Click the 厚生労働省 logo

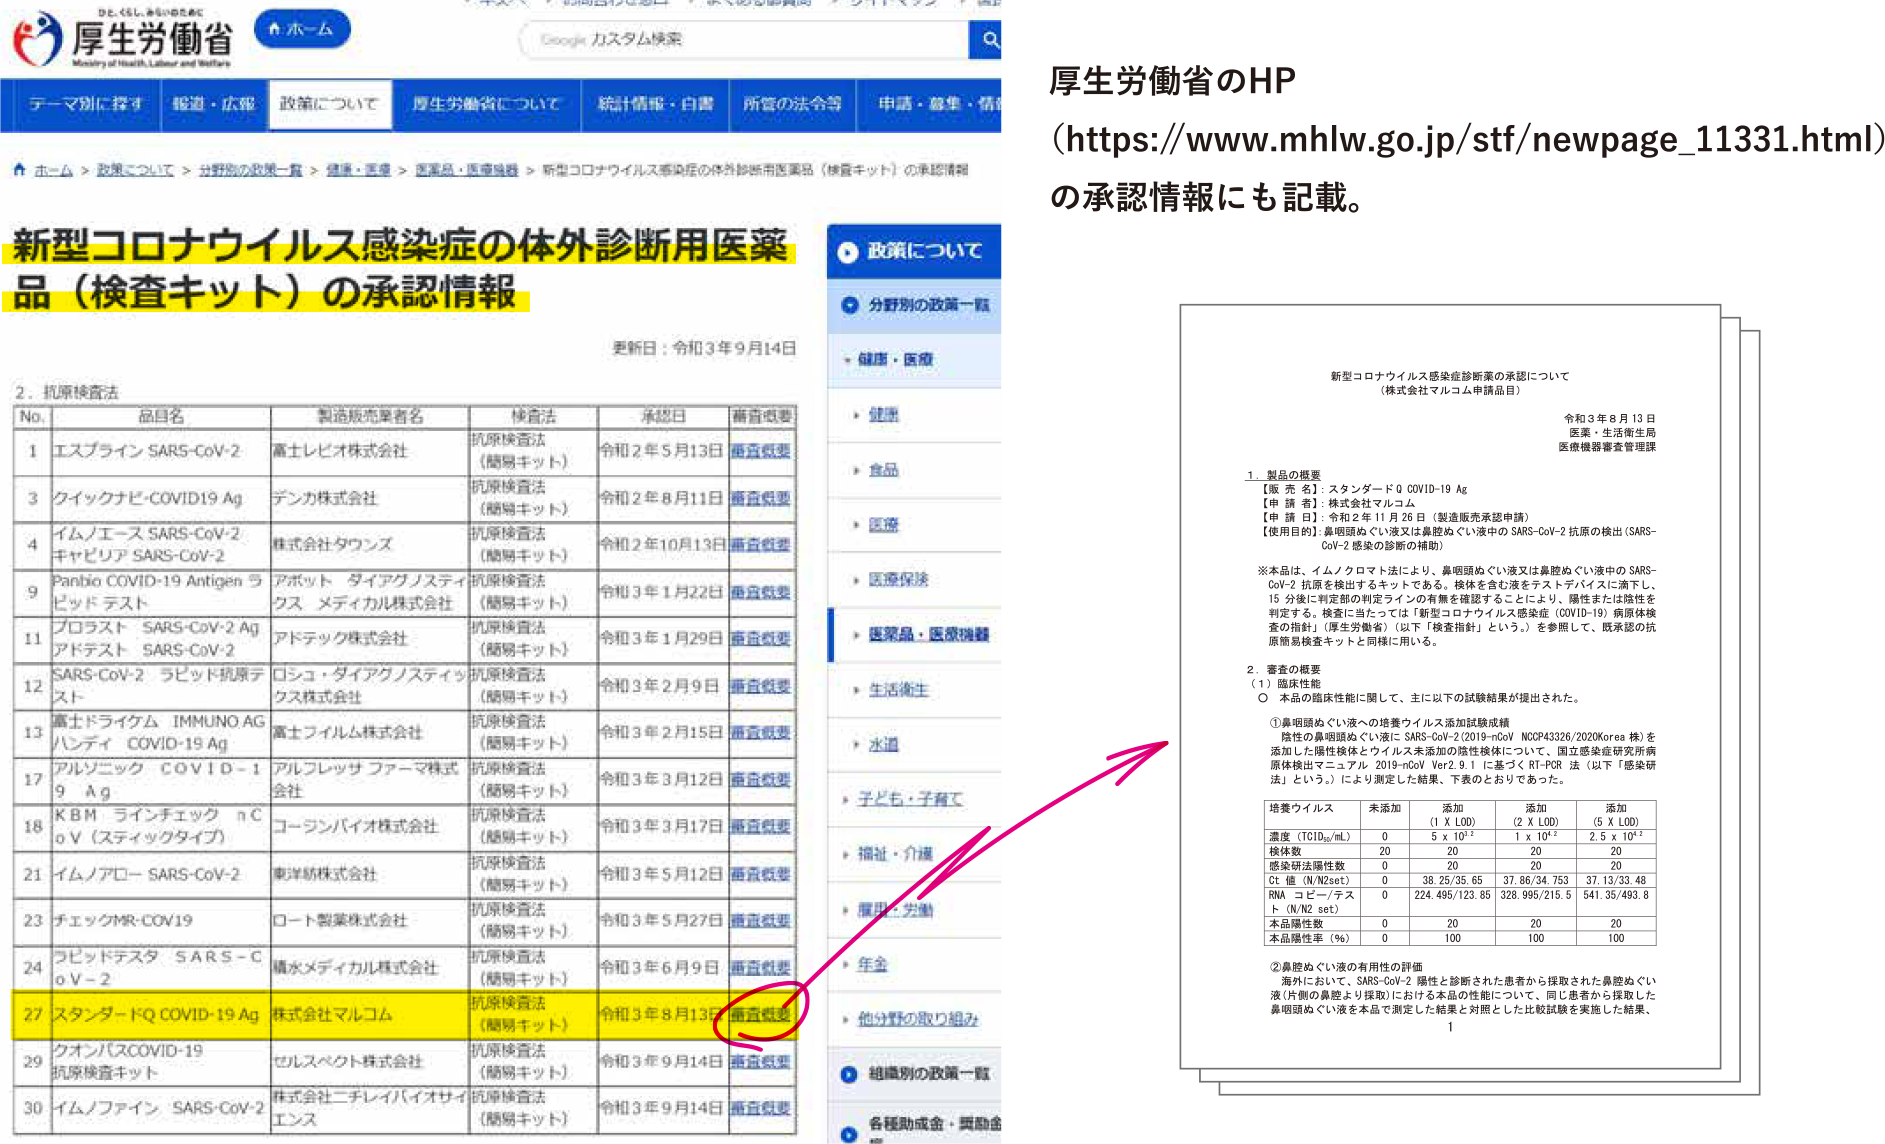click(x=123, y=40)
